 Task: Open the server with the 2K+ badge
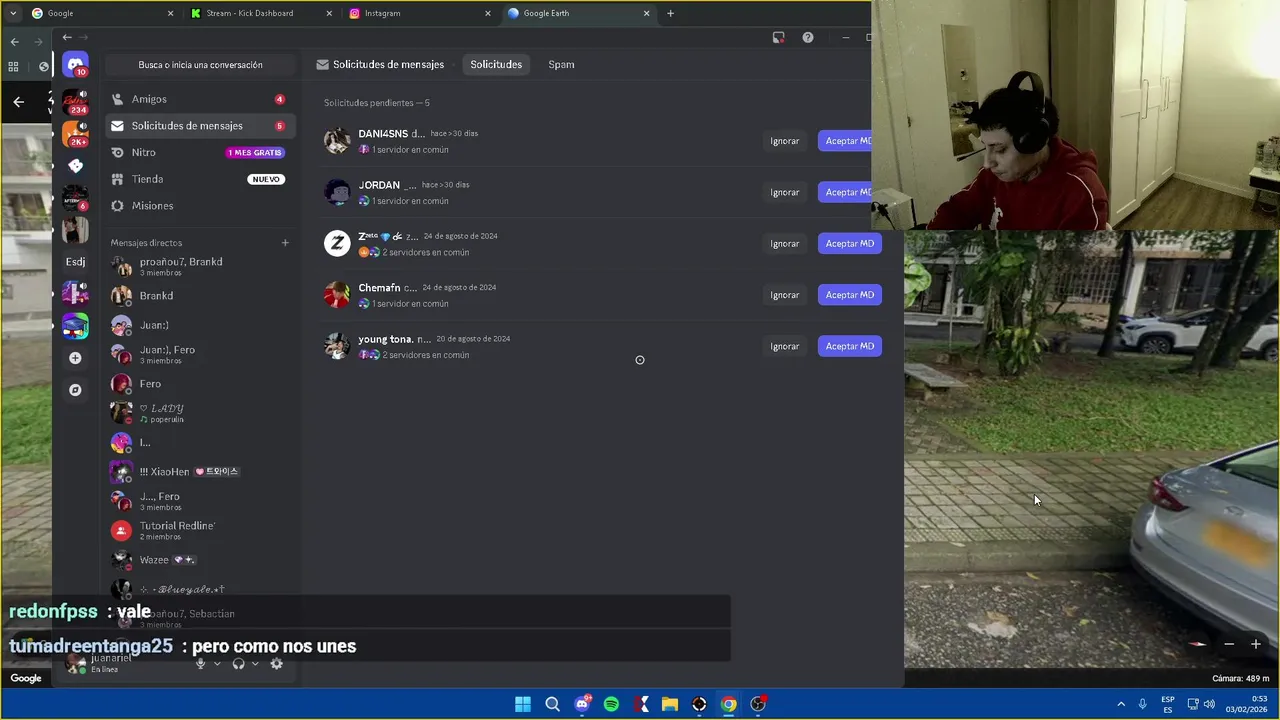coord(75,133)
